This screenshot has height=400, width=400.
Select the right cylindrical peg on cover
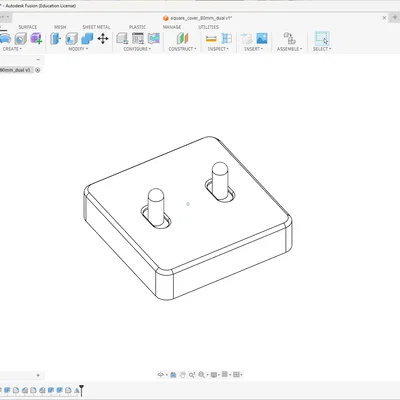coord(220,180)
